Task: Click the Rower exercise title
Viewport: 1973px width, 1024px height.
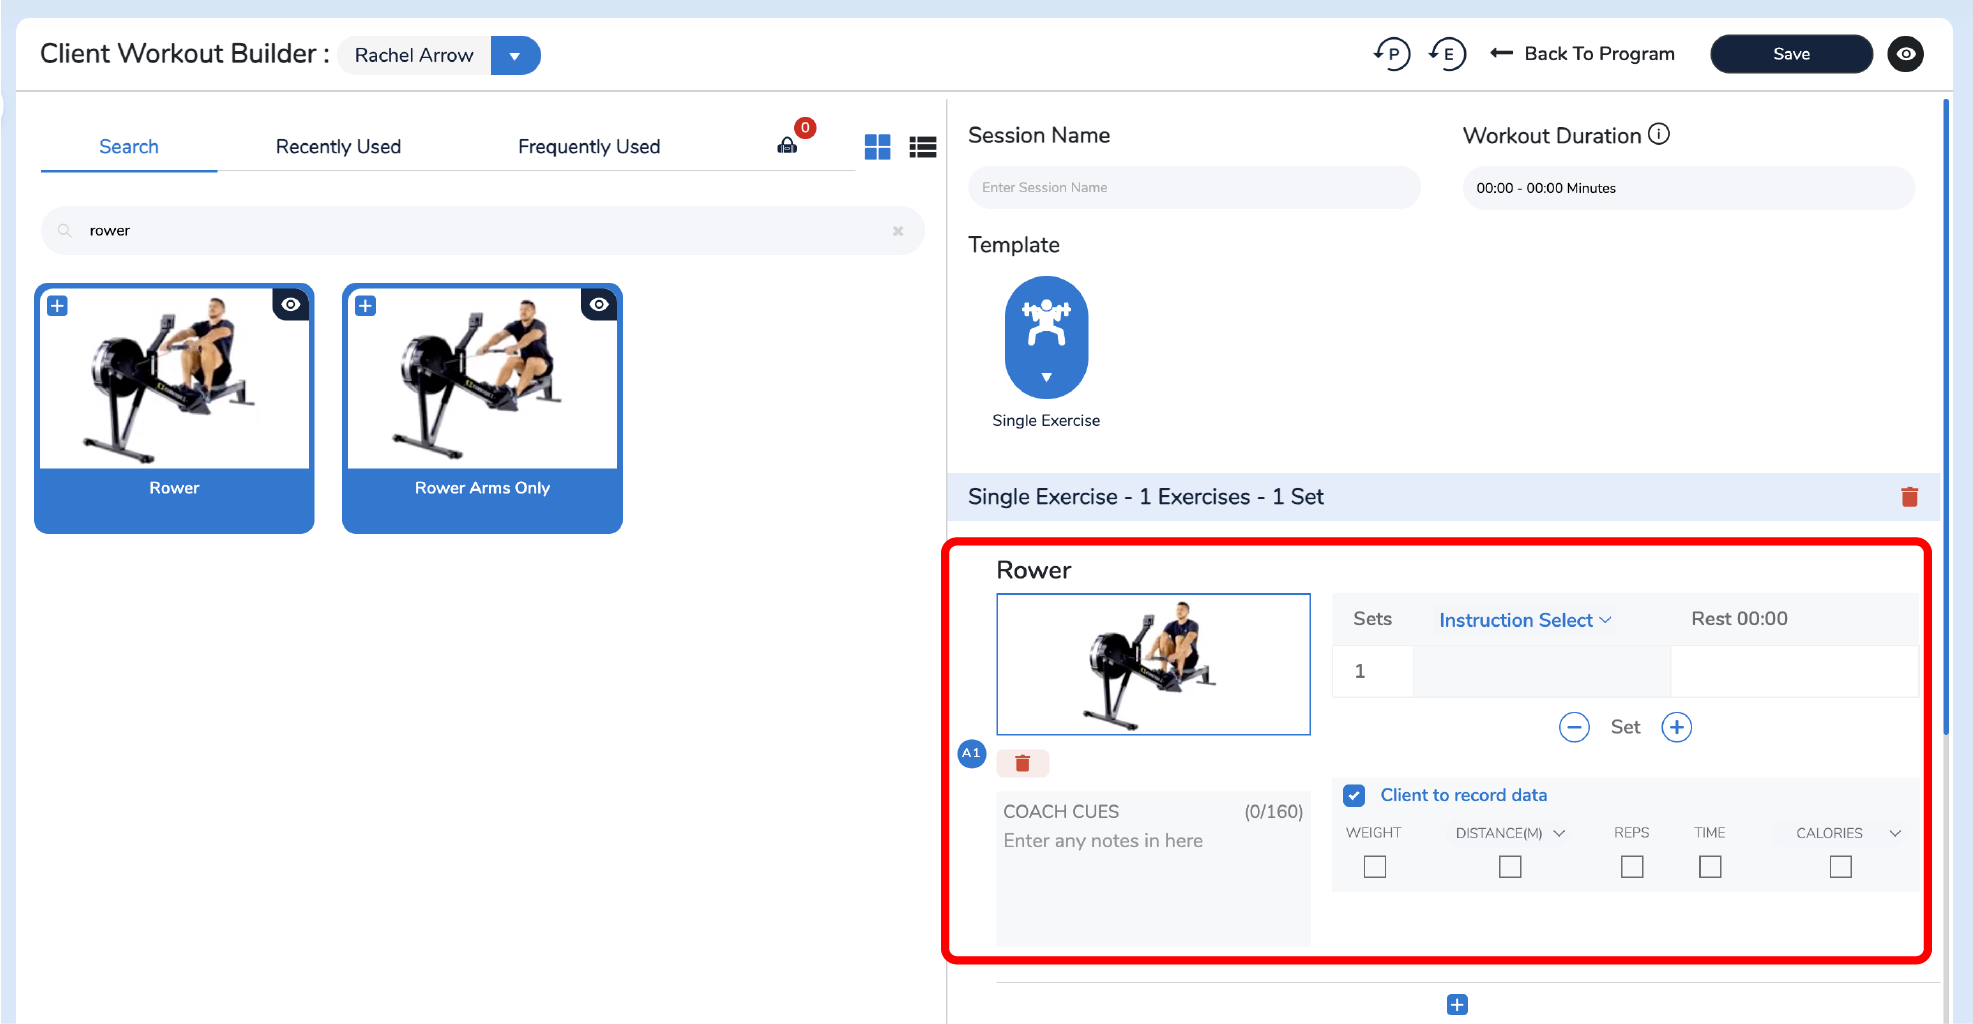Action: (x=1034, y=570)
